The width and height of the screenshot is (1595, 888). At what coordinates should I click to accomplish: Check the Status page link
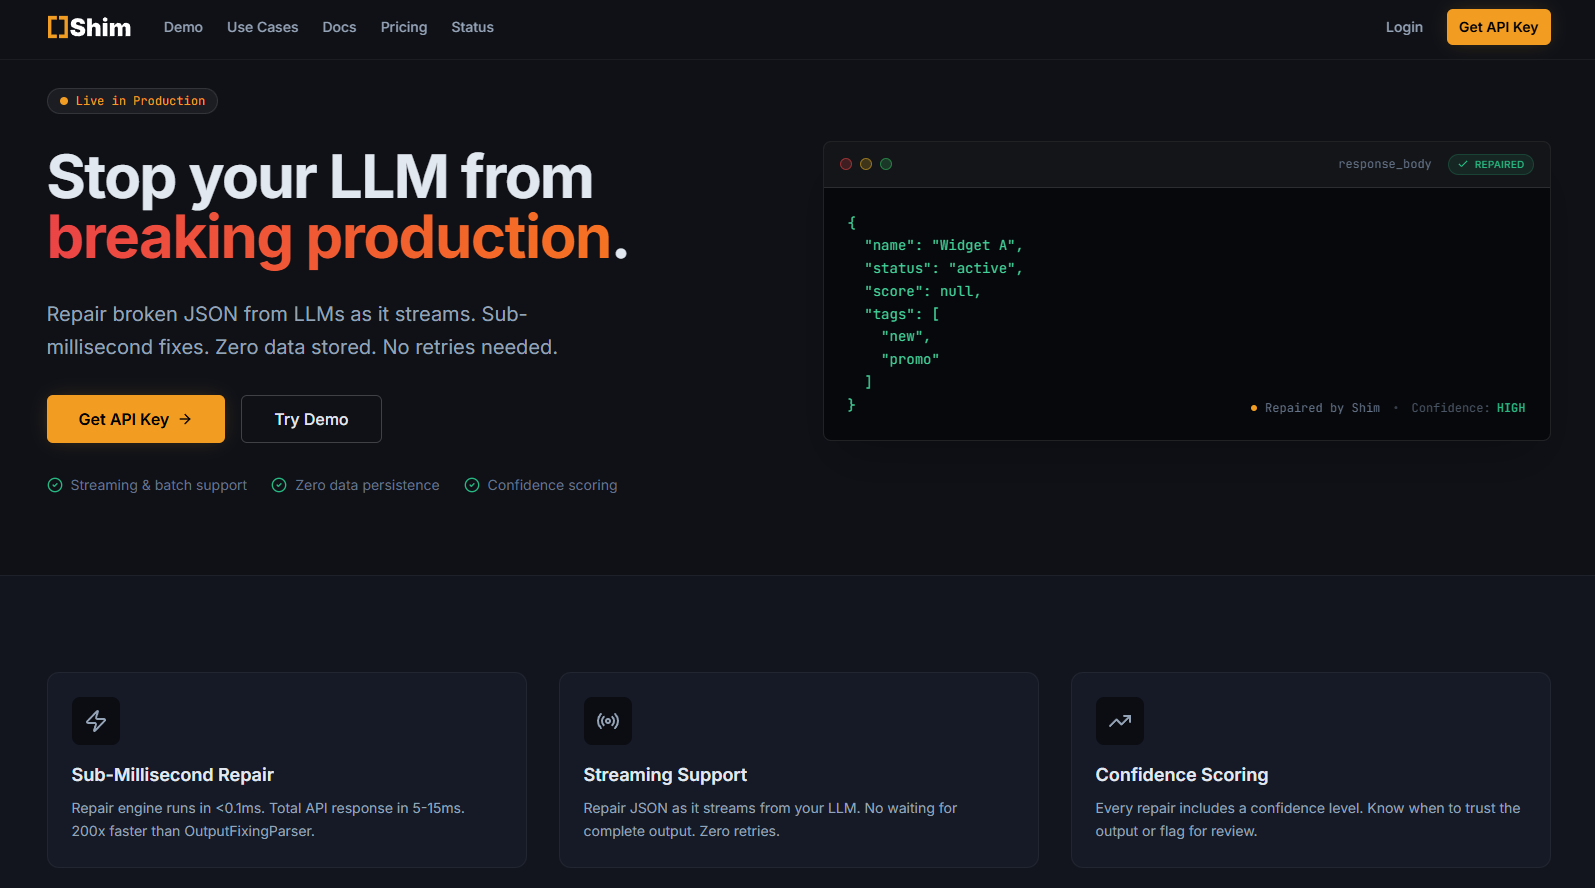(472, 27)
